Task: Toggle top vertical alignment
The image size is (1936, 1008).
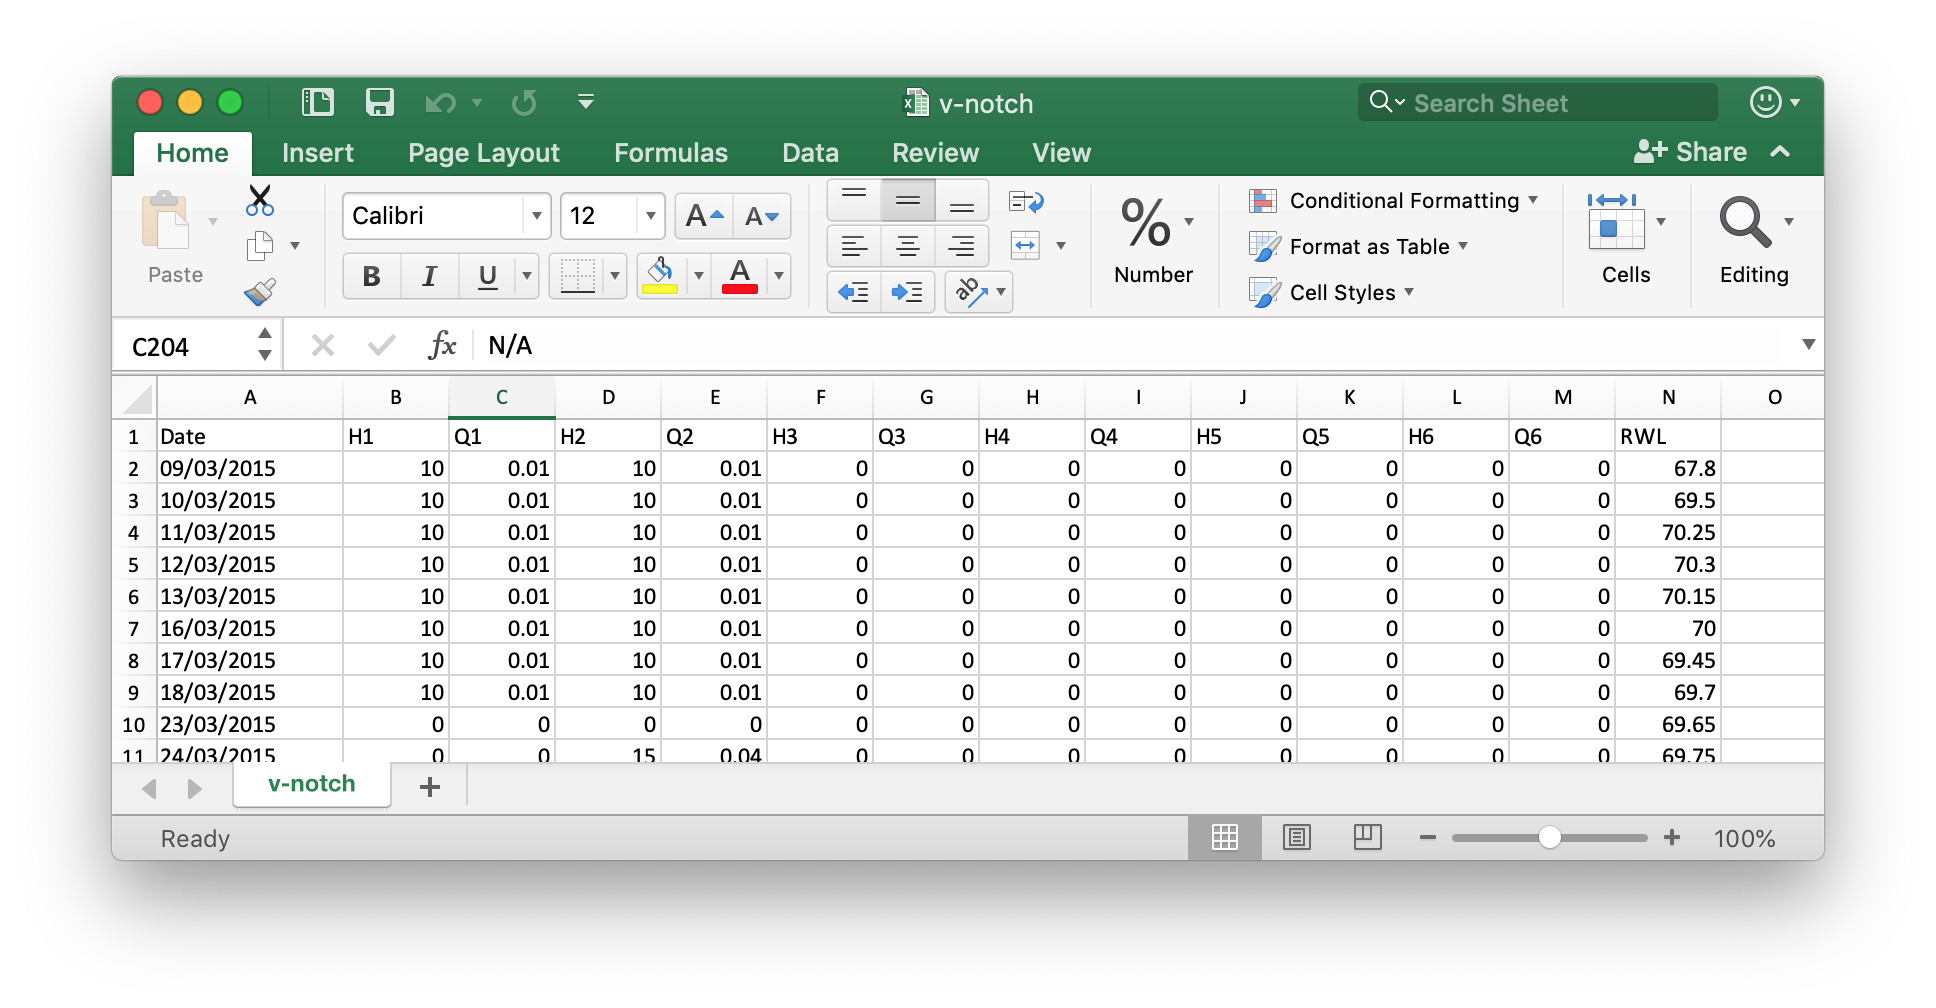Action: (x=854, y=200)
